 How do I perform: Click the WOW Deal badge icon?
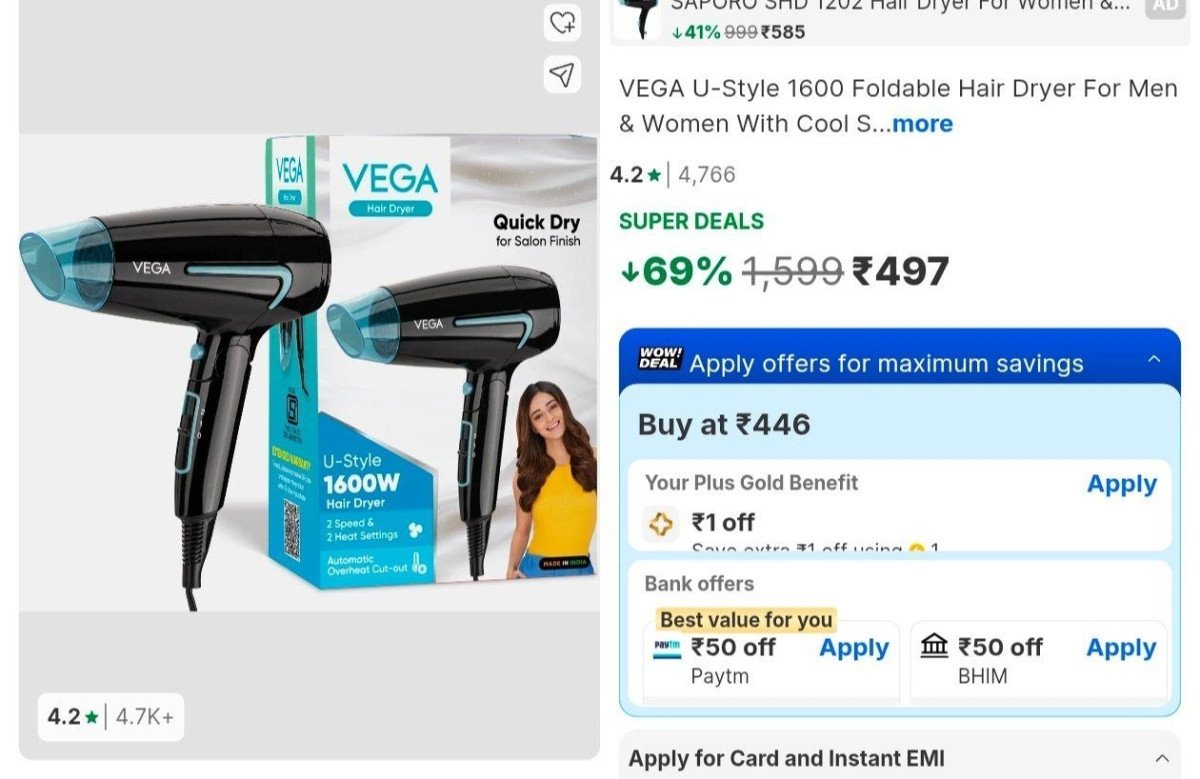[659, 359]
